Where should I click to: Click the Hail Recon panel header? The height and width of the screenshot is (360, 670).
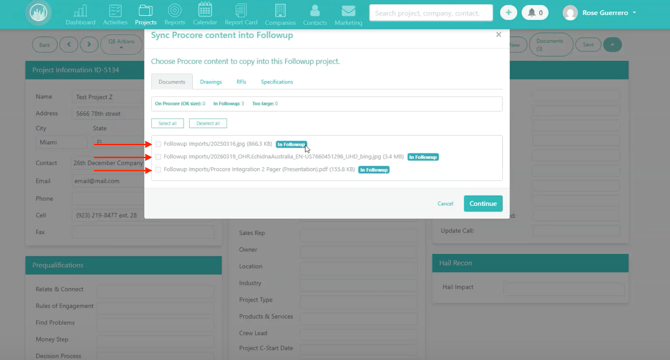tap(530, 263)
